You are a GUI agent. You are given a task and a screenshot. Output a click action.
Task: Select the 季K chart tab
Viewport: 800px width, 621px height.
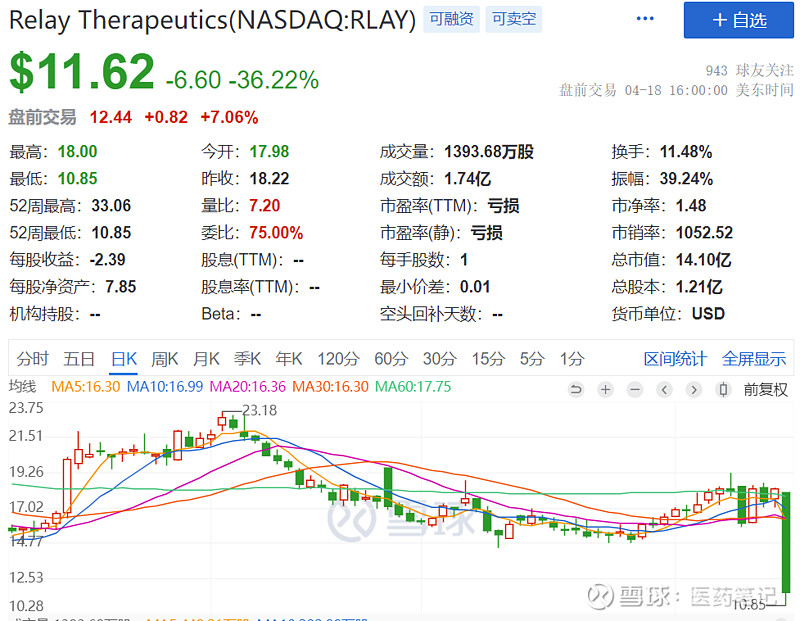coord(247,359)
